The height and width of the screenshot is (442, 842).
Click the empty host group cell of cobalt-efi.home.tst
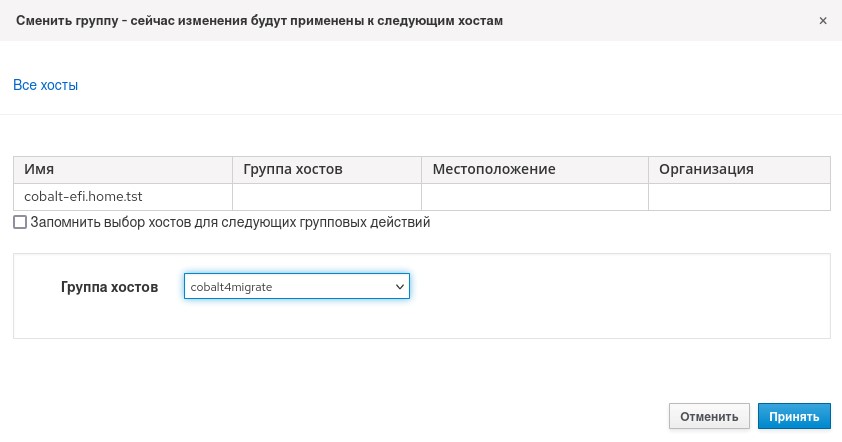click(326, 197)
